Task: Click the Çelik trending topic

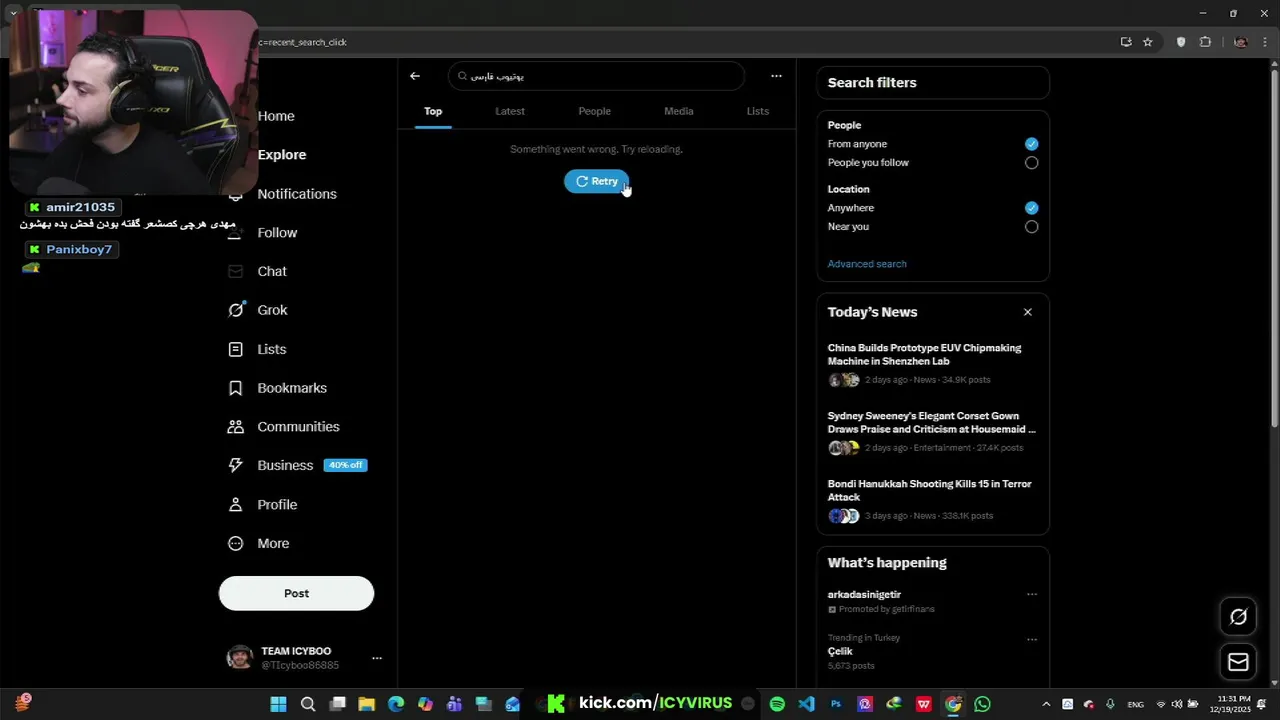Action: coord(840,652)
